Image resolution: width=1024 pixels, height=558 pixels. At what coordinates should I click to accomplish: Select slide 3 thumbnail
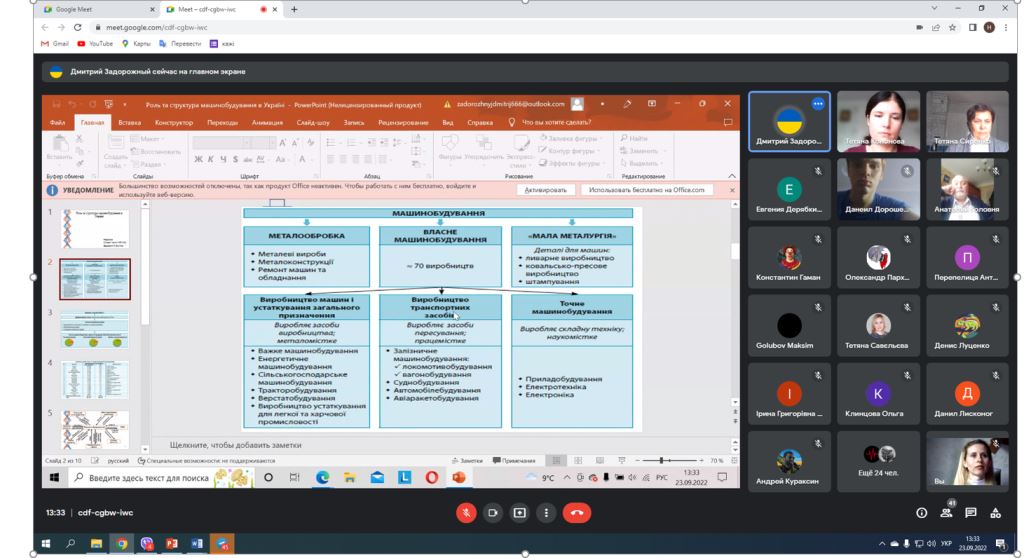(95, 329)
